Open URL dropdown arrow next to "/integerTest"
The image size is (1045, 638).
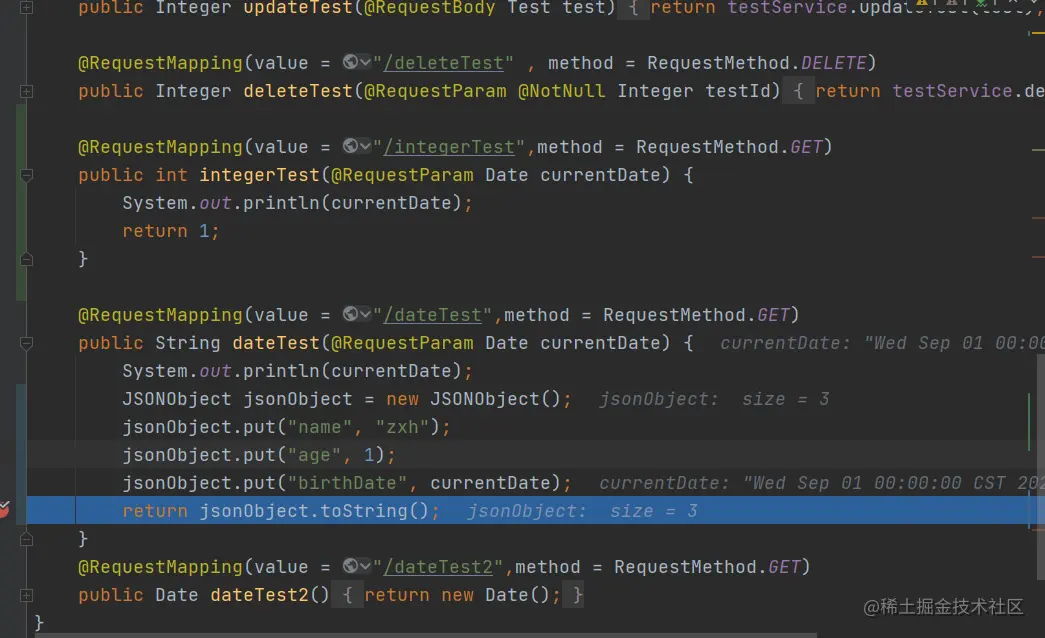pyautogui.click(x=365, y=147)
